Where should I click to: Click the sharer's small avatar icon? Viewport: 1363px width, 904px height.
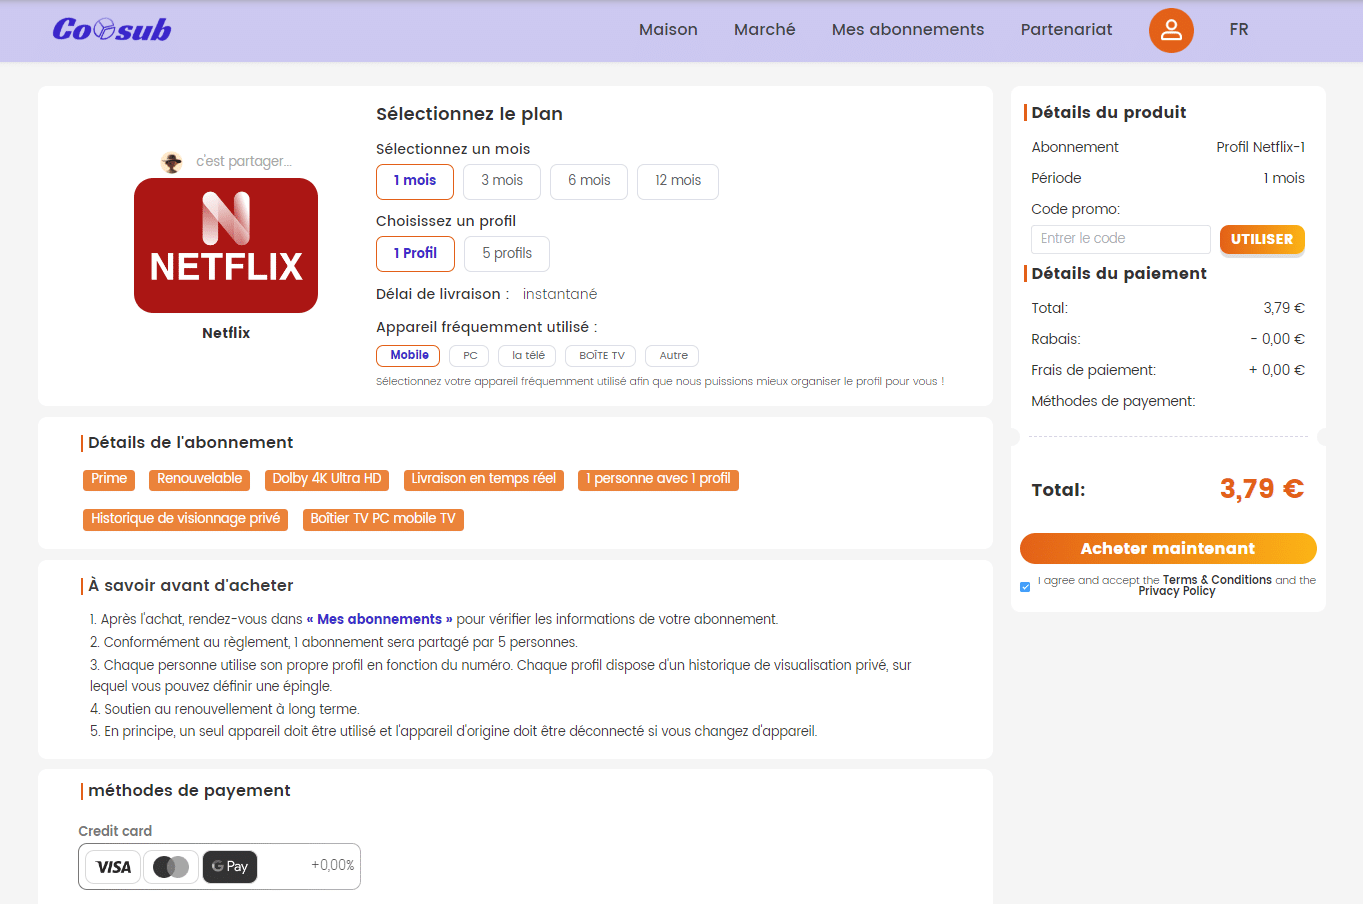[172, 162]
